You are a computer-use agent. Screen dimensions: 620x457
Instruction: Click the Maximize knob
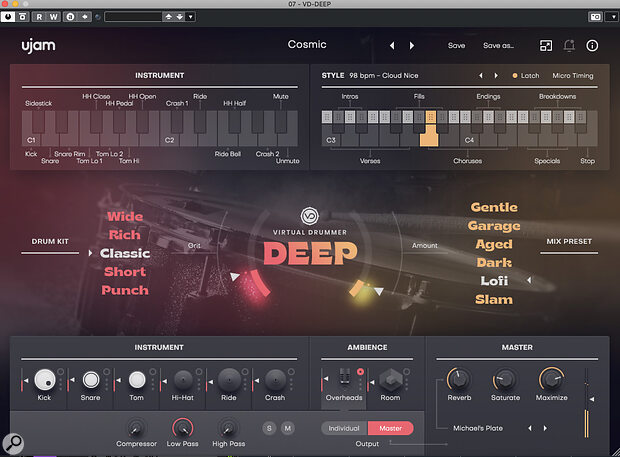[552, 379]
